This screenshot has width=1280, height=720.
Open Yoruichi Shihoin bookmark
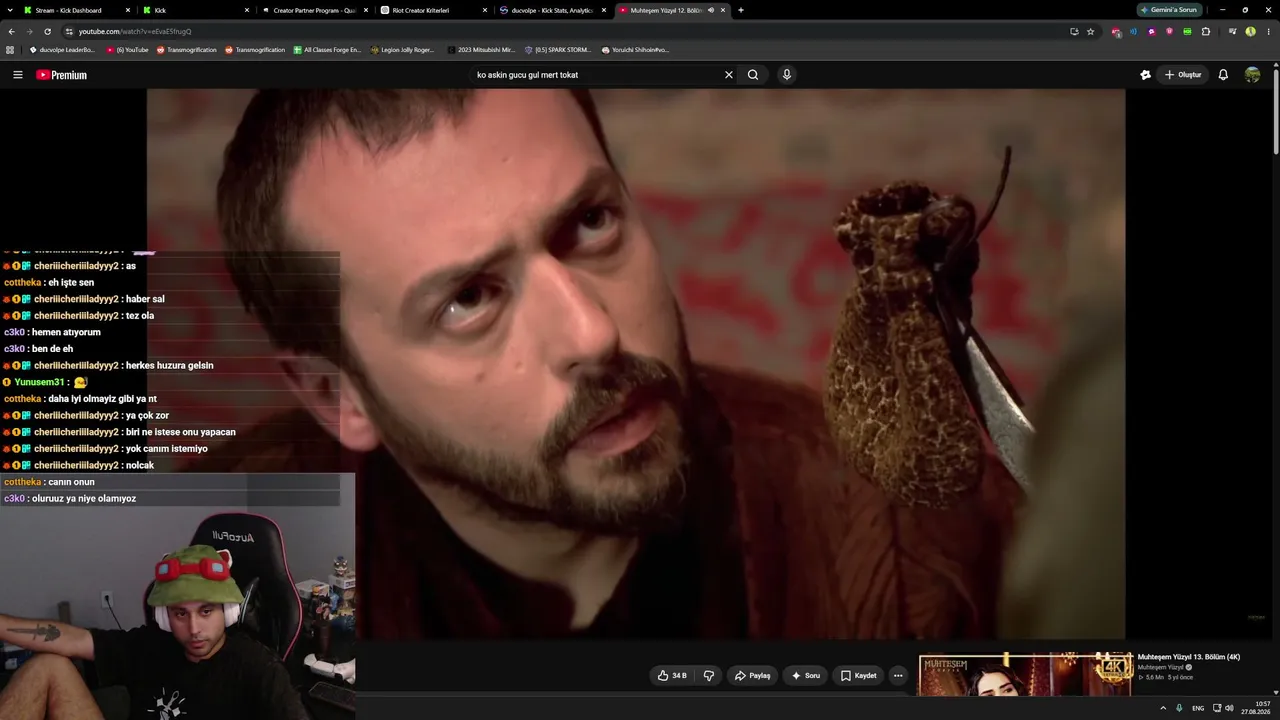tap(635, 49)
